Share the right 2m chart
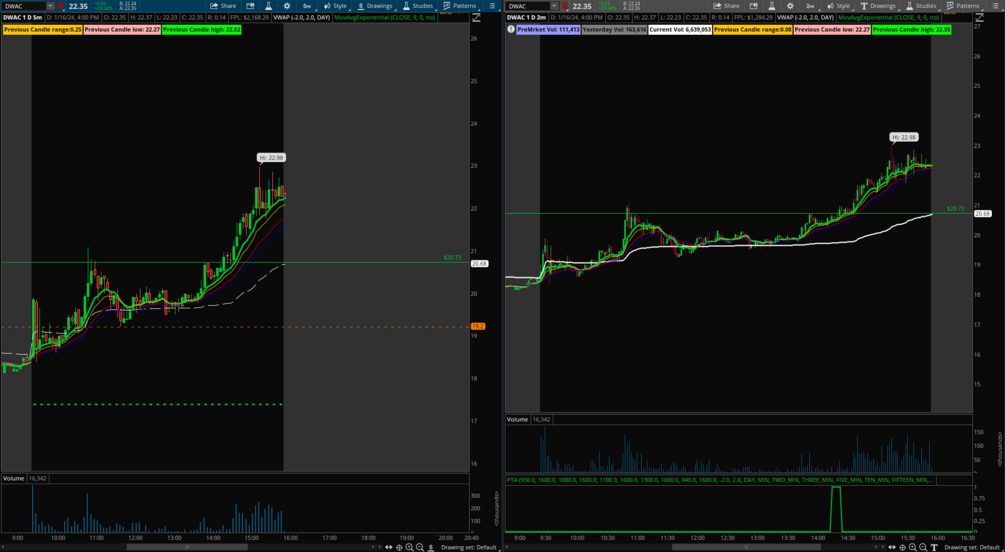 pos(726,6)
